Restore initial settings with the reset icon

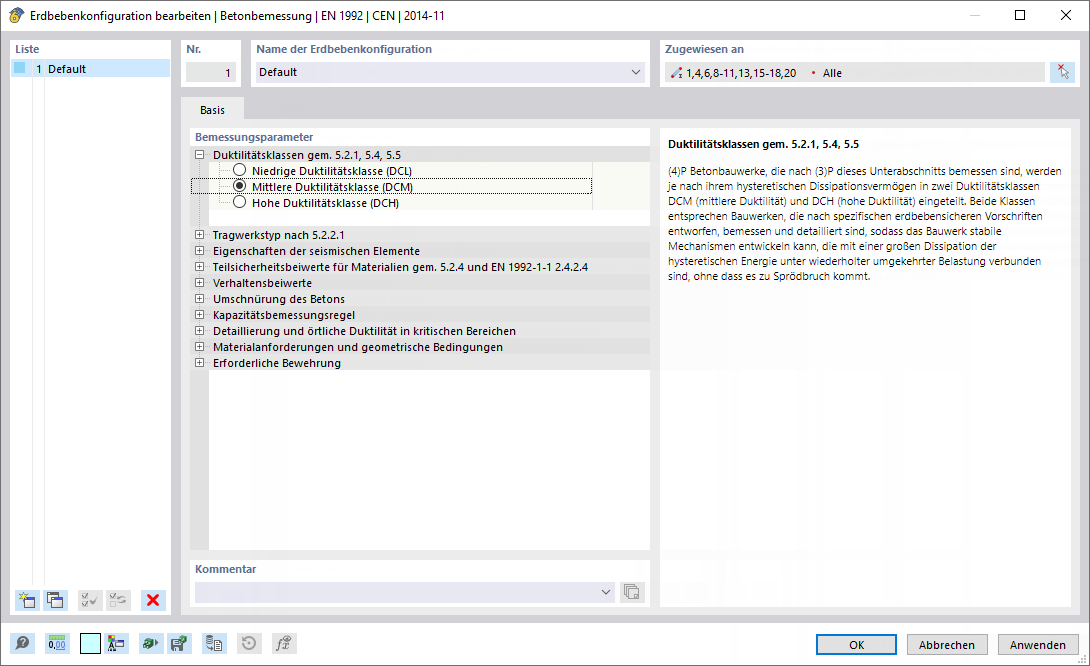coord(248,643)
